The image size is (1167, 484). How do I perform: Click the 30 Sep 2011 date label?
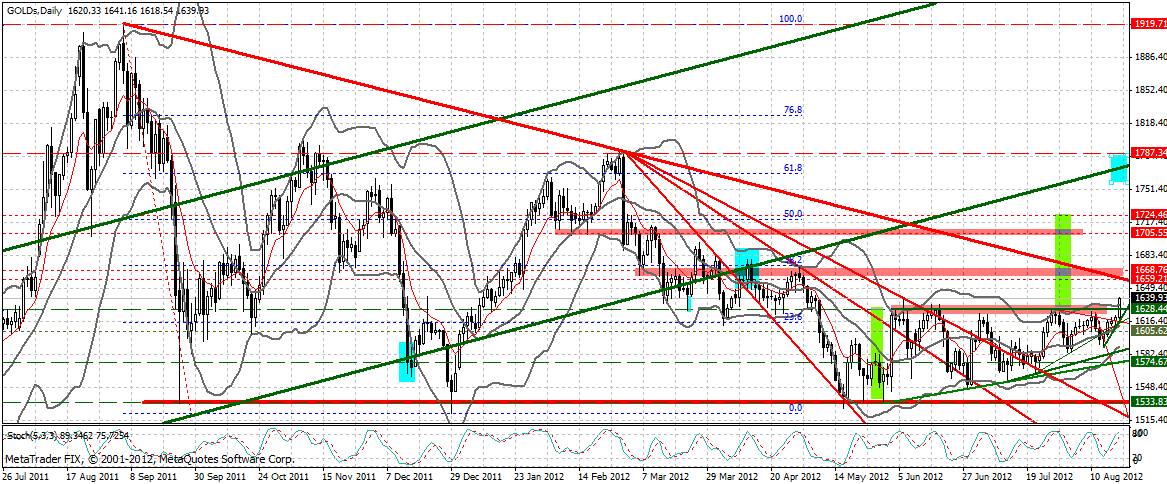[219, 475]
